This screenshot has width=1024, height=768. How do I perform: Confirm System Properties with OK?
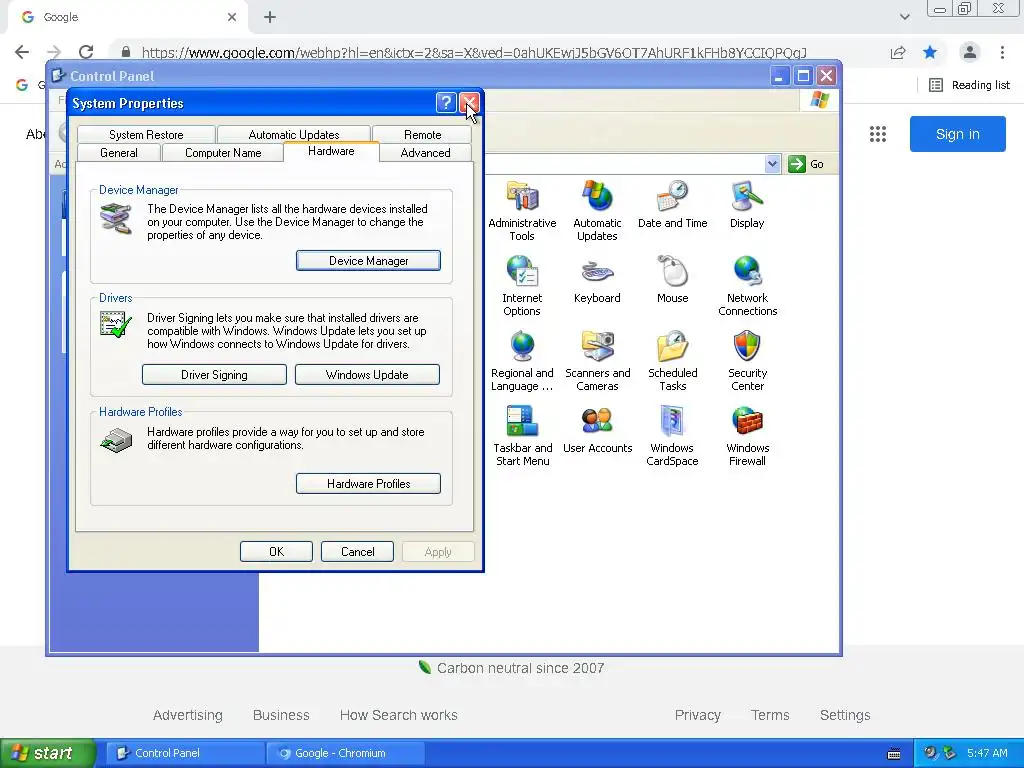(x=276, y=552)
